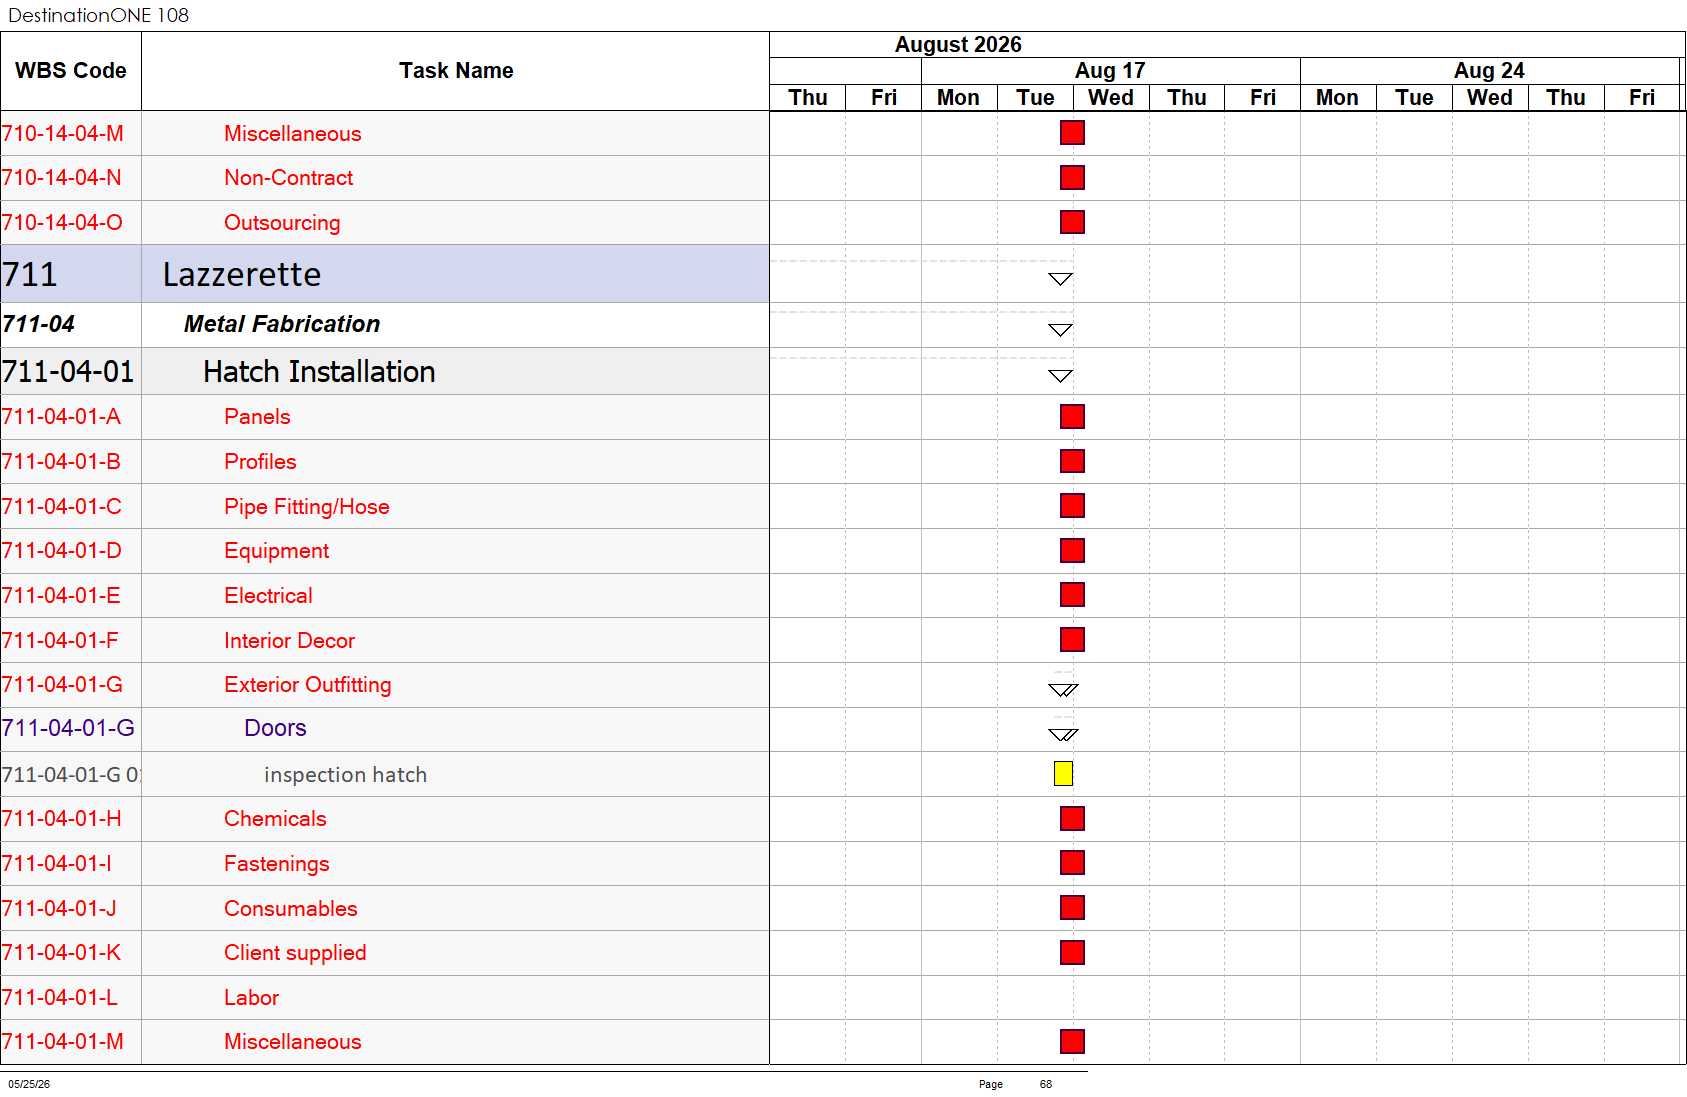
Task: Select red marker for Pipe Fitting/Hose
Action: pos(1072,506)
